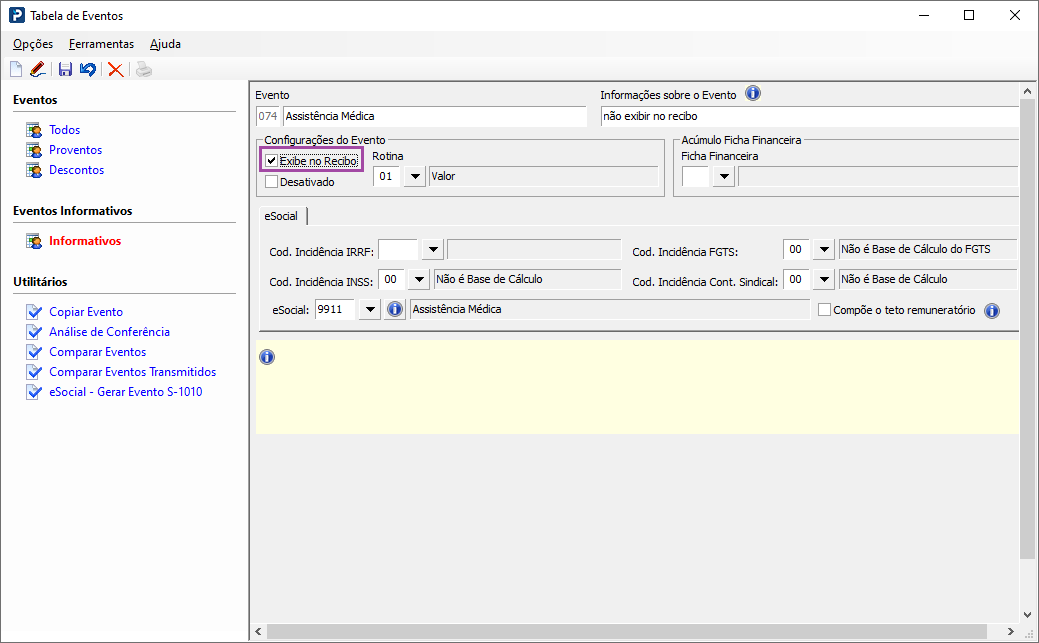
Task: Open the eSocial code dropdown arrow
Action: 370,310
